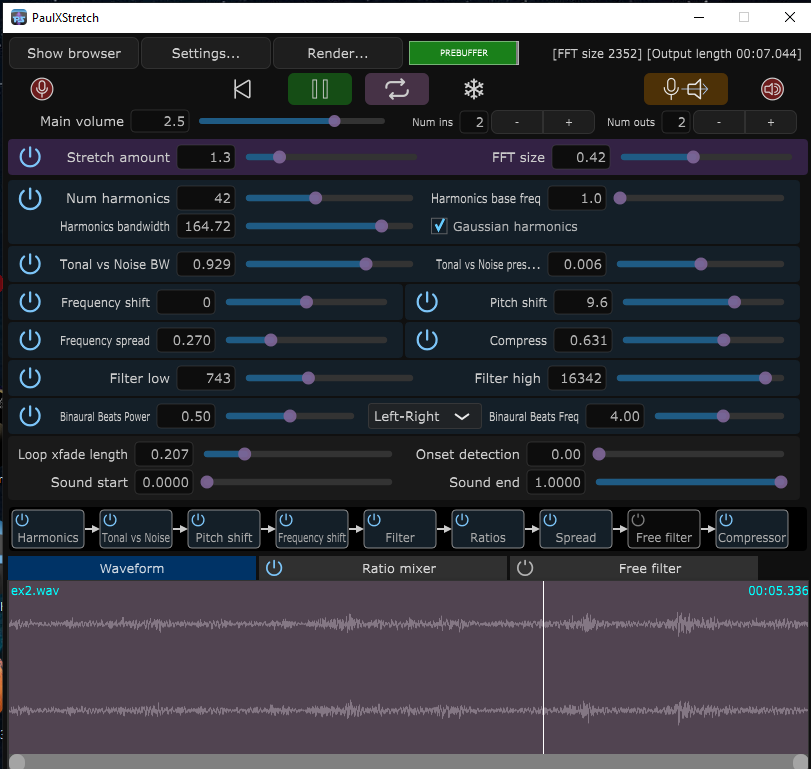The height and width of the screenshot is (769, 811).
Task: Click the FFT size slider handle
Action: click(x=693, y=157)
